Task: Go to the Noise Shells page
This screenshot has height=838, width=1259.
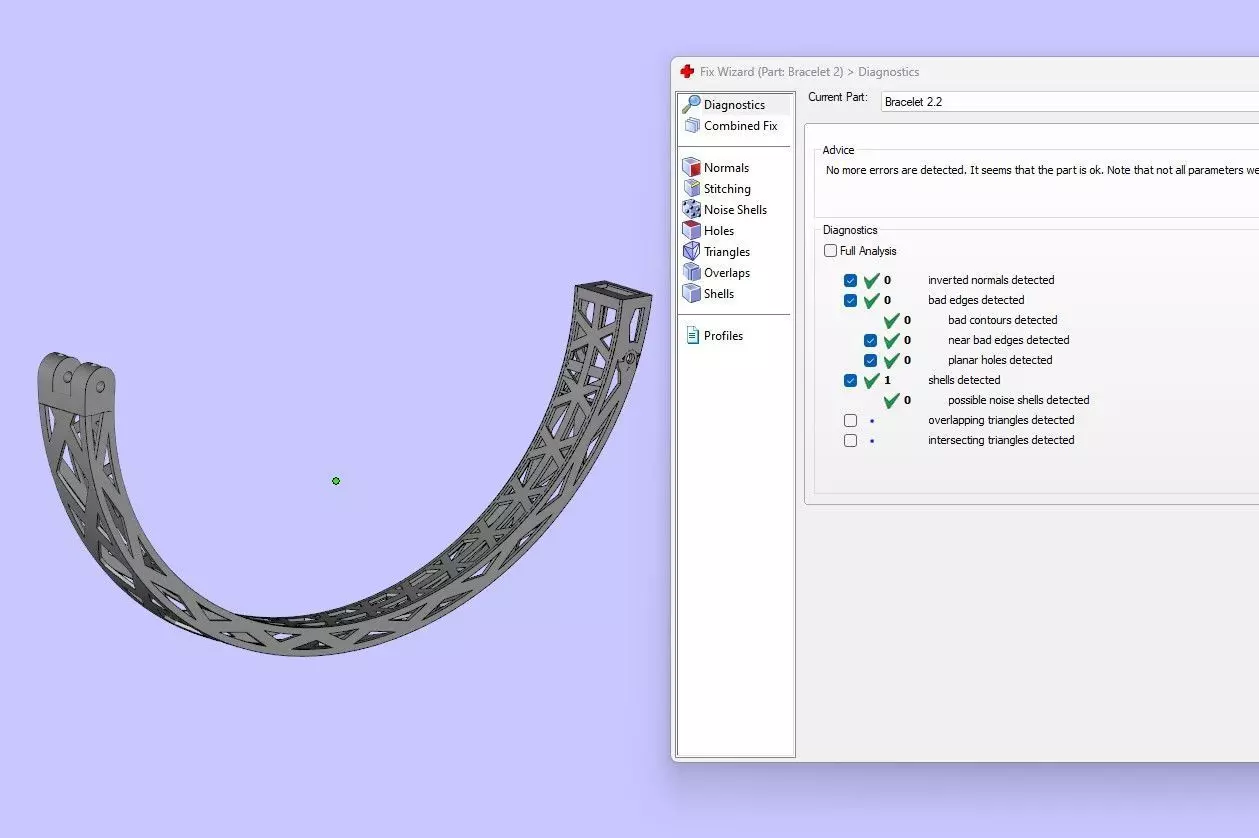Action: pos(735,210)
